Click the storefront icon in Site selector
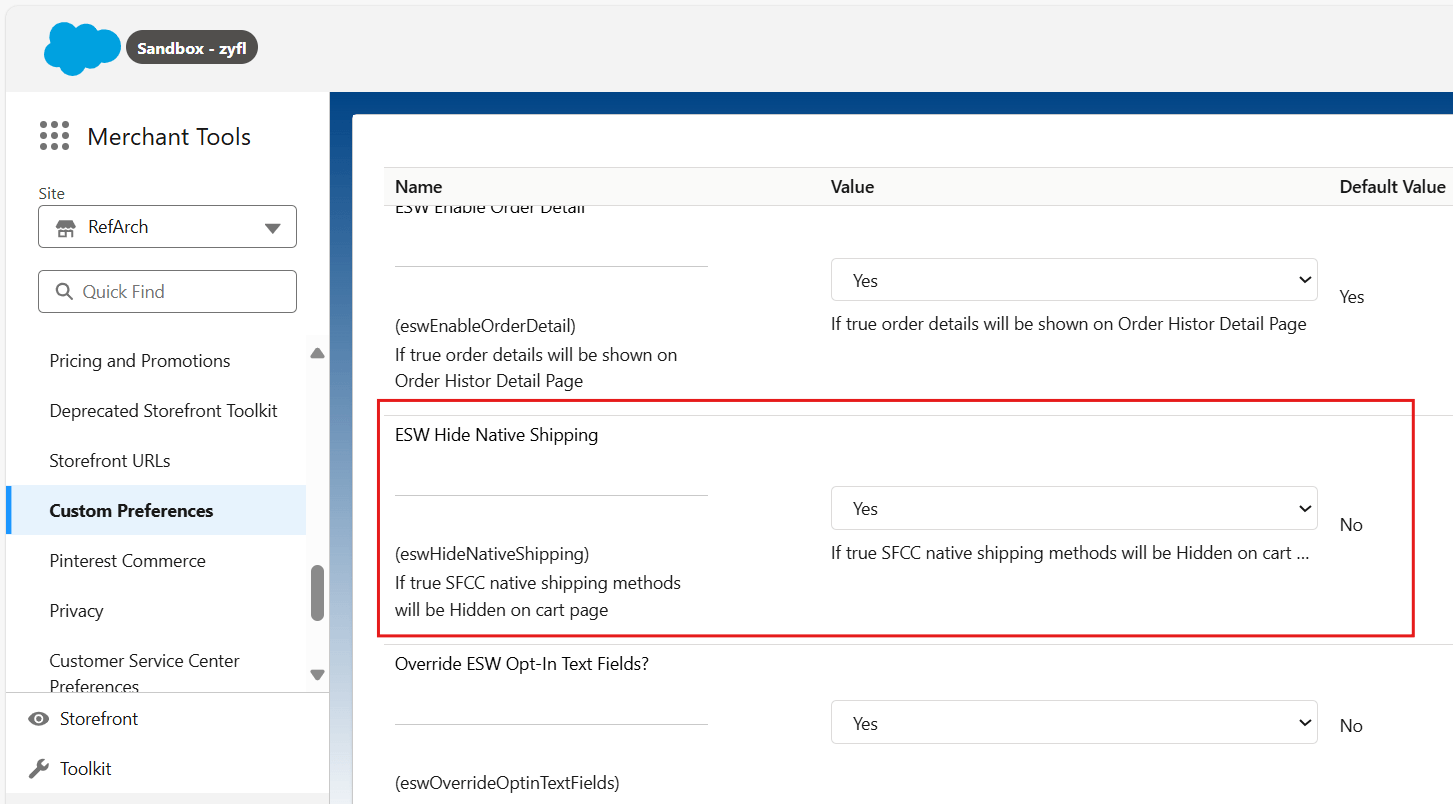This screenshot has width=1453, height=804. point(66,227)
